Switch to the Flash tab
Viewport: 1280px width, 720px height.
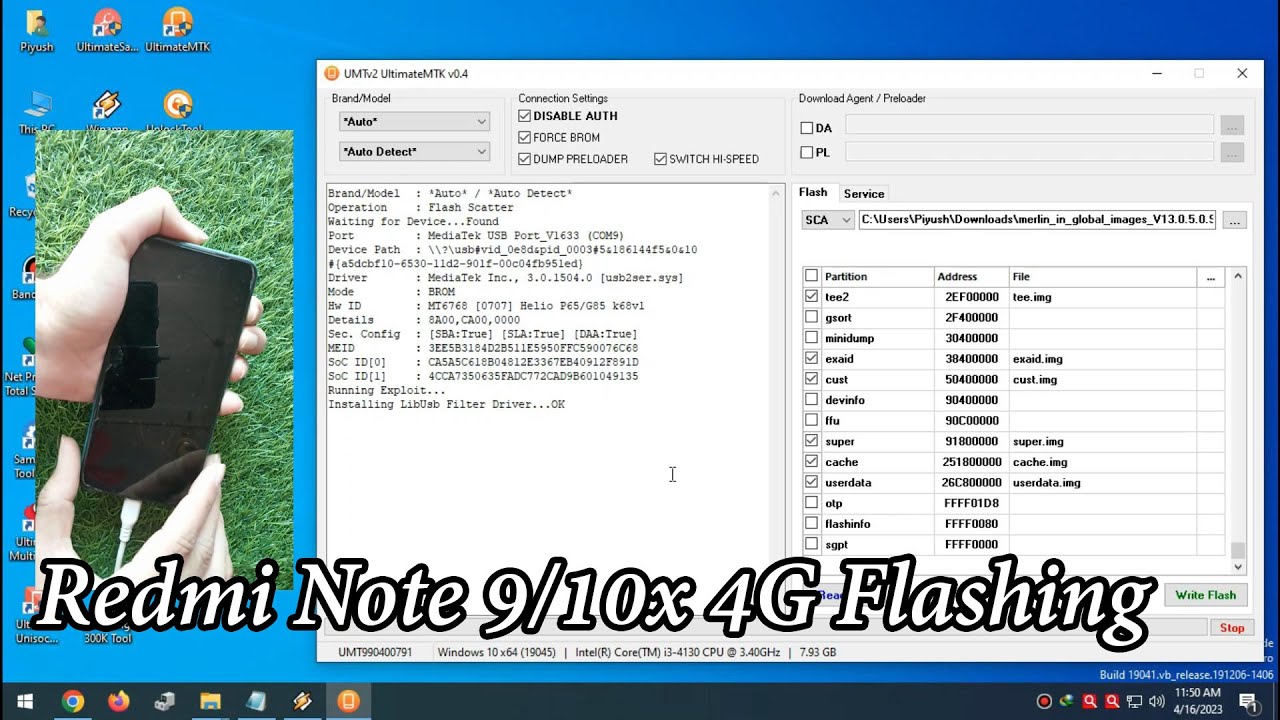tap(813, 193)
